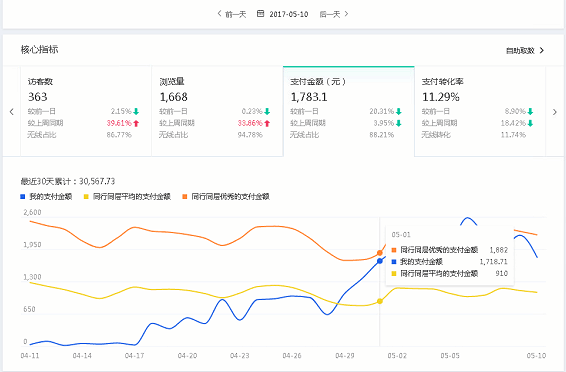Image resolution: width=566 pixels, height=372 pixels.
Task: Click the orange data point on 05-01
Action: [380, 253]
